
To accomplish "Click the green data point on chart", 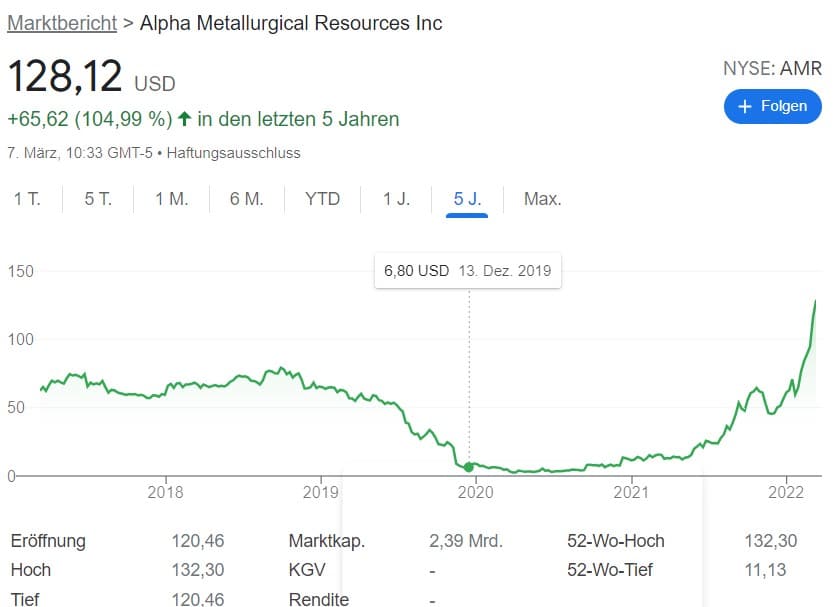I will [x=469, y=467].
